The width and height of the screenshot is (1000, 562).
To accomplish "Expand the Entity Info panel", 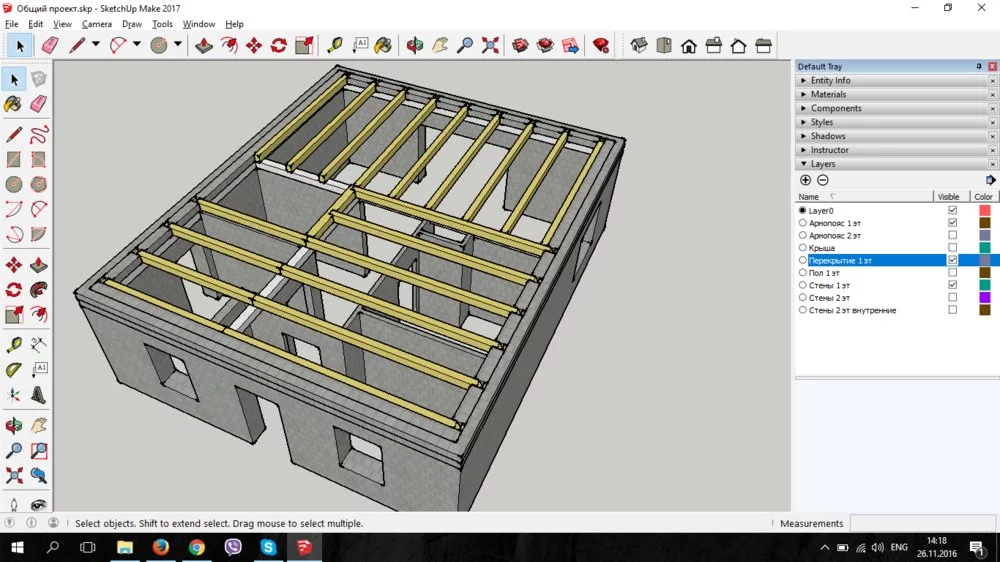I will (830, 80).
